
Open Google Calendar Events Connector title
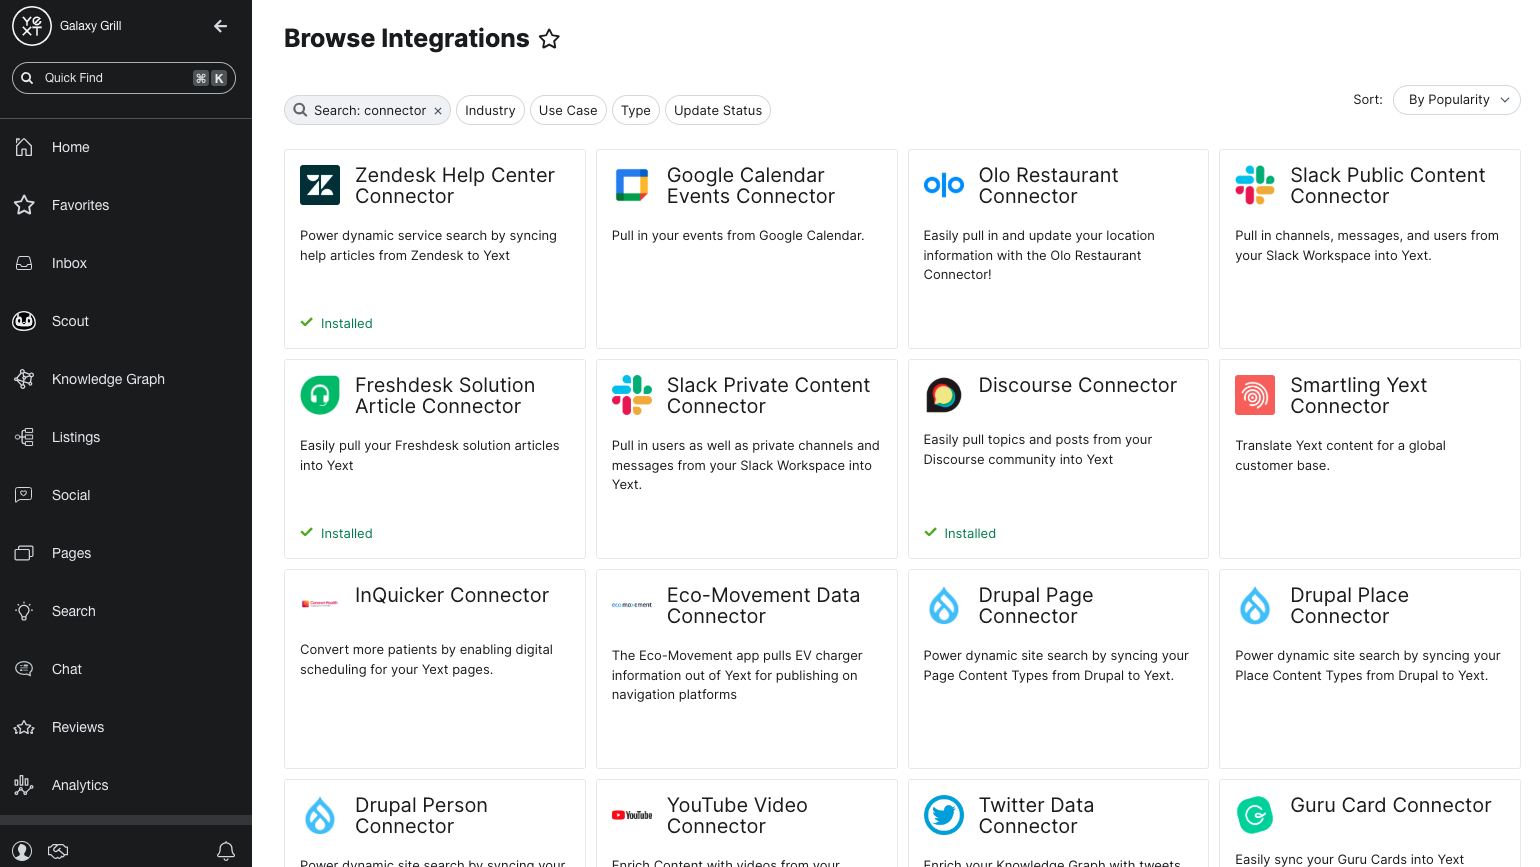[751, 186]
